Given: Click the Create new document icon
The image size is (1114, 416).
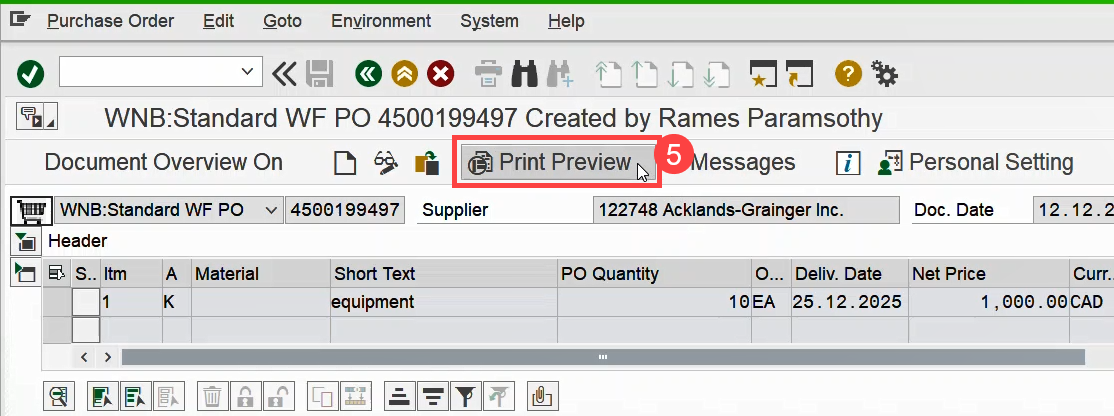Looking at the screenshot, I should click(345, 163).
